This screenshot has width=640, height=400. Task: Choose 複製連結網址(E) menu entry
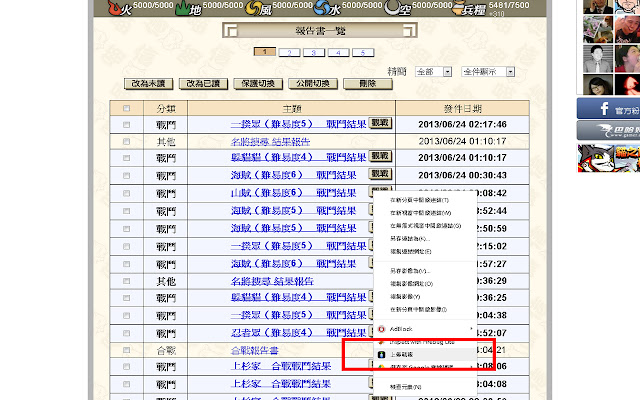pos(425,251)
